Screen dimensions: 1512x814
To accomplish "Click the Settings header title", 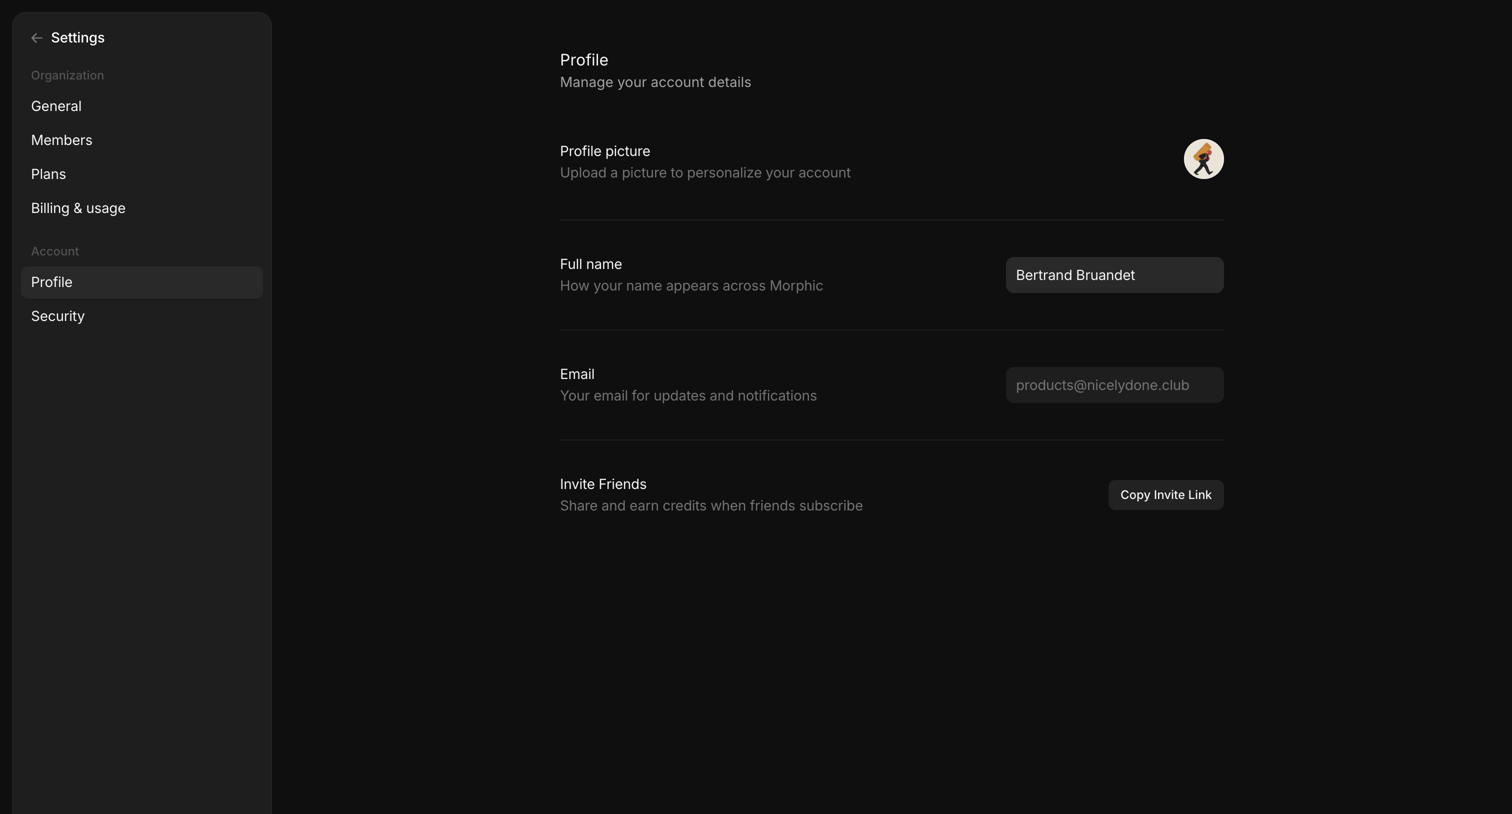I will 78,38.
